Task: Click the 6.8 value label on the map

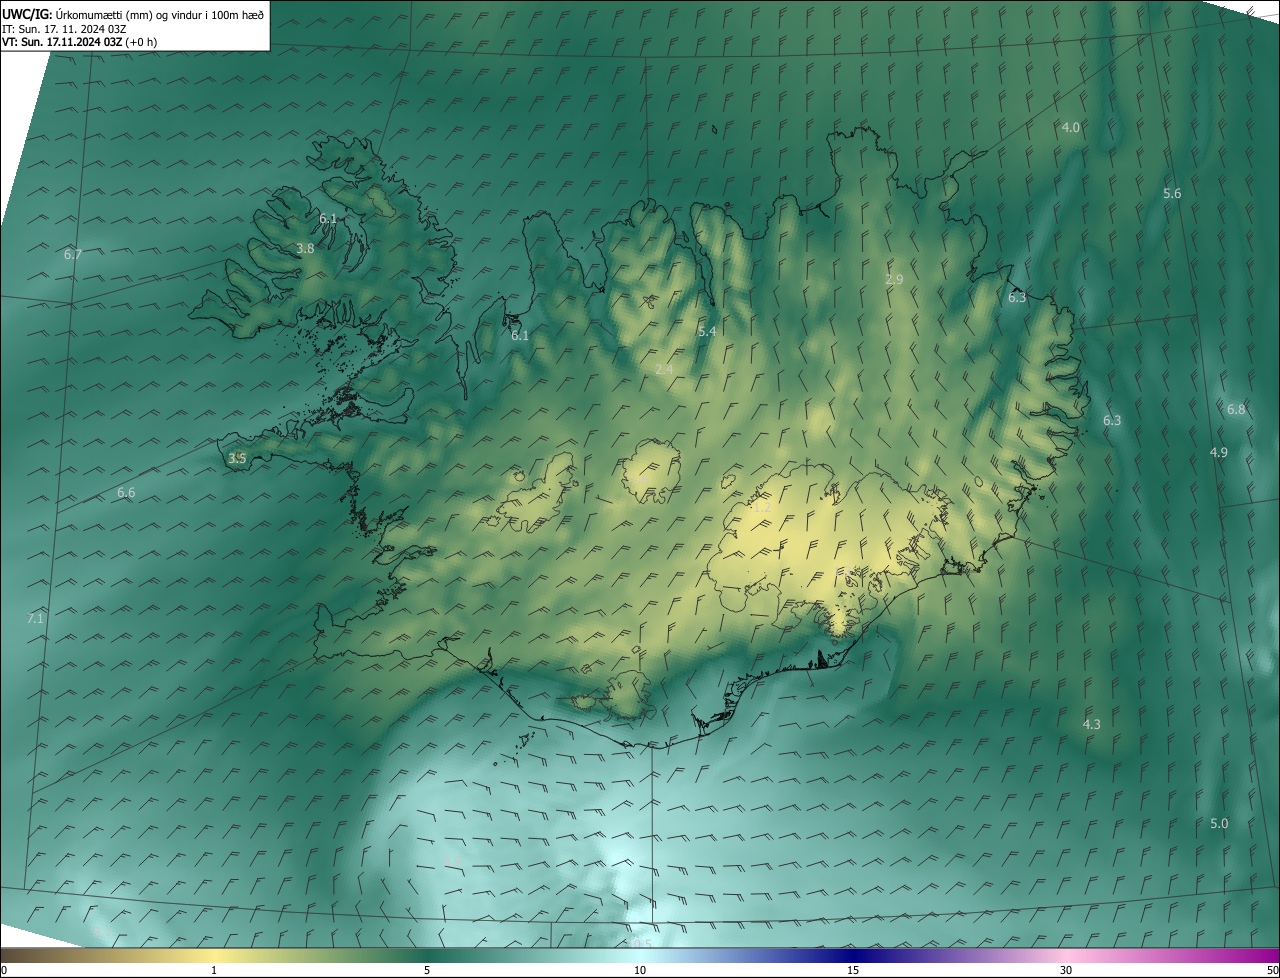Action: click(1236, 409)
